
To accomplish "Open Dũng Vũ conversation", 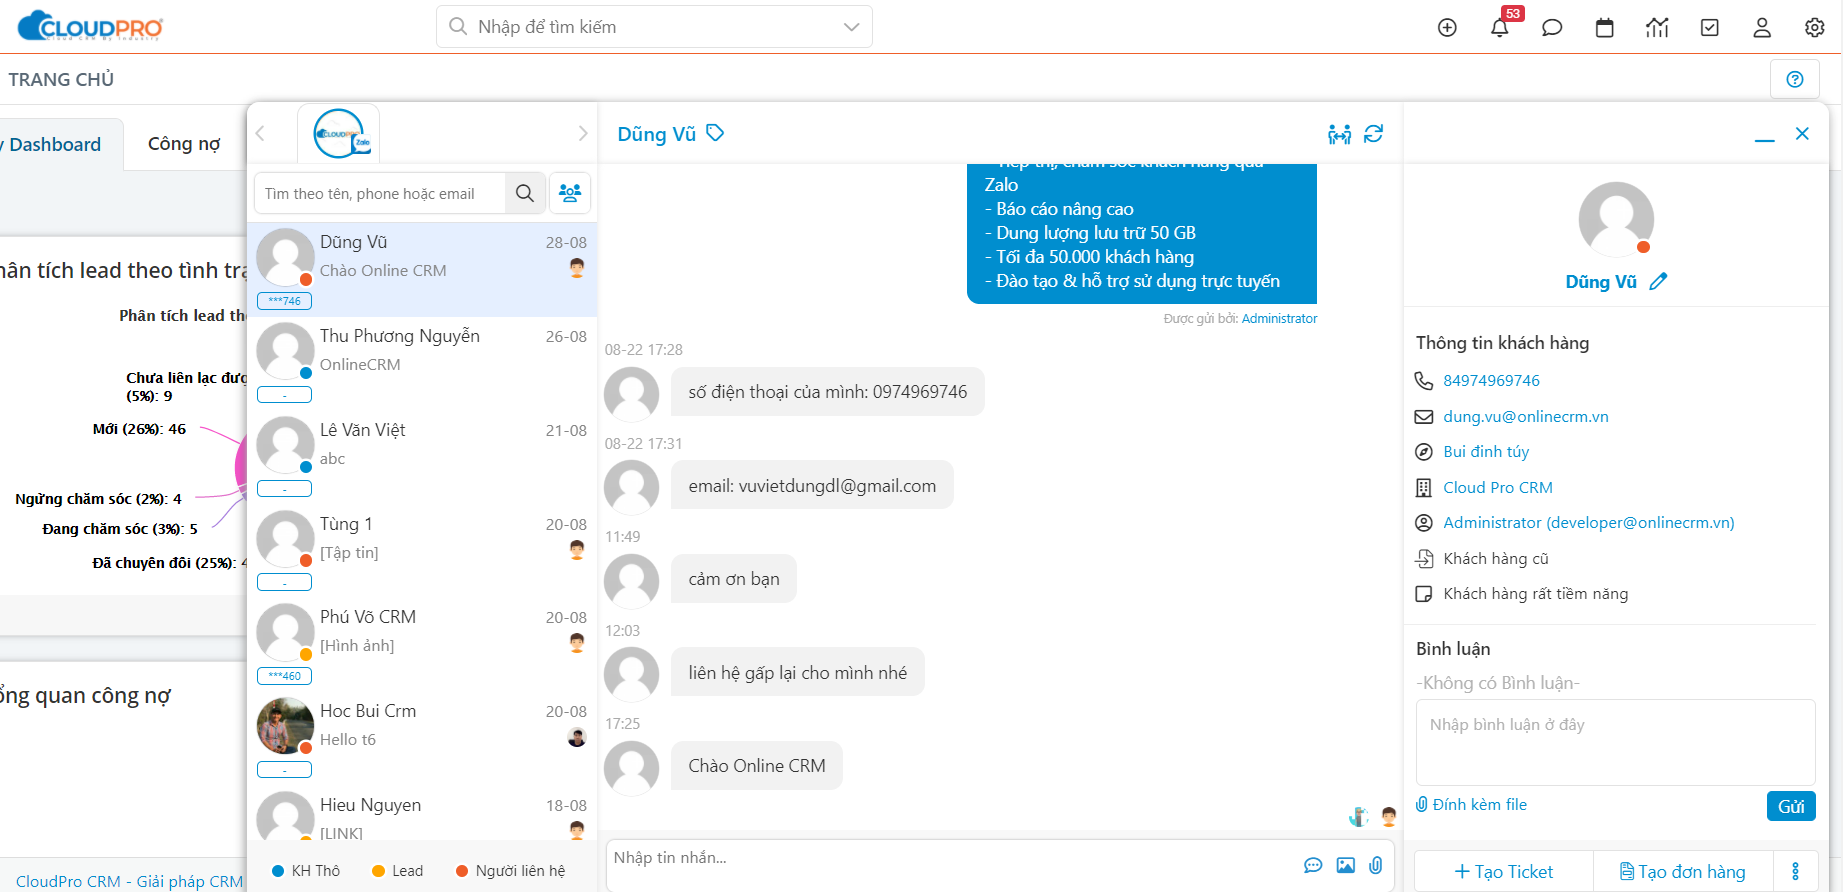I will tap(422, 268).
